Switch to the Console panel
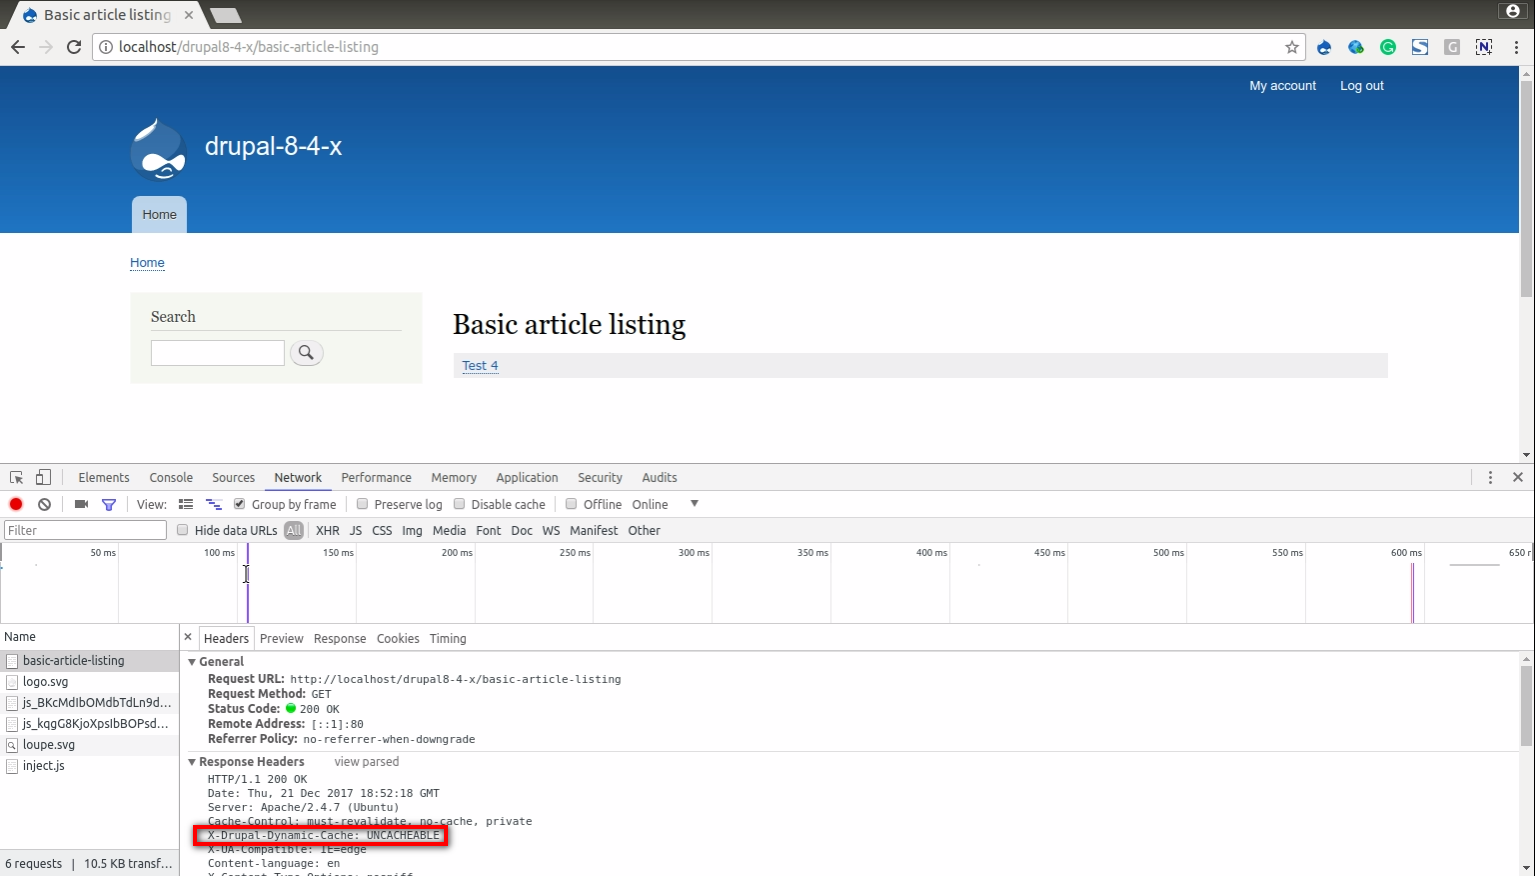1535x876 pixels. (x=170, y=477)
